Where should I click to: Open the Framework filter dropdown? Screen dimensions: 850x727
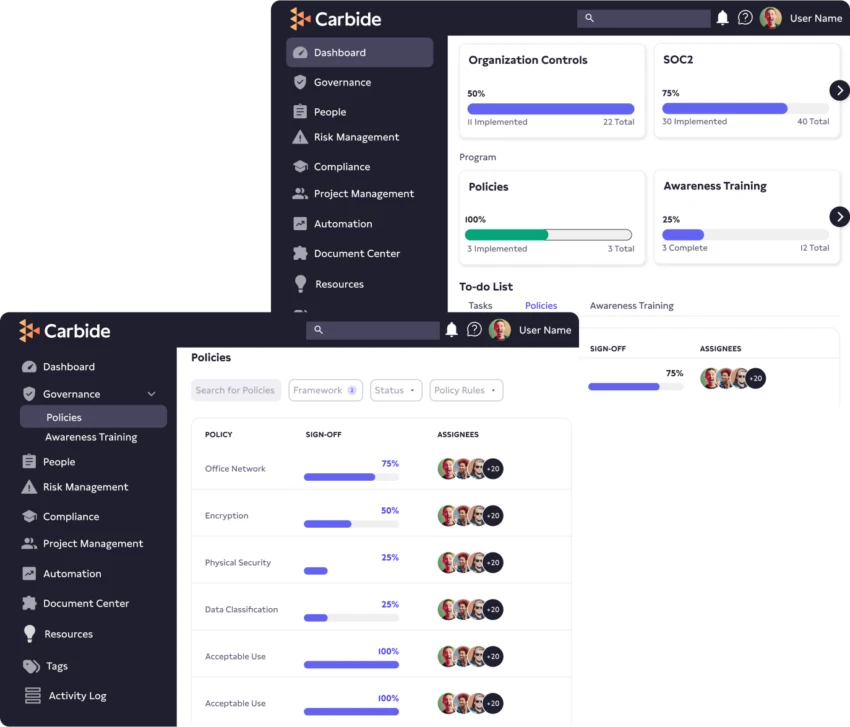click(x=325, y=390)
